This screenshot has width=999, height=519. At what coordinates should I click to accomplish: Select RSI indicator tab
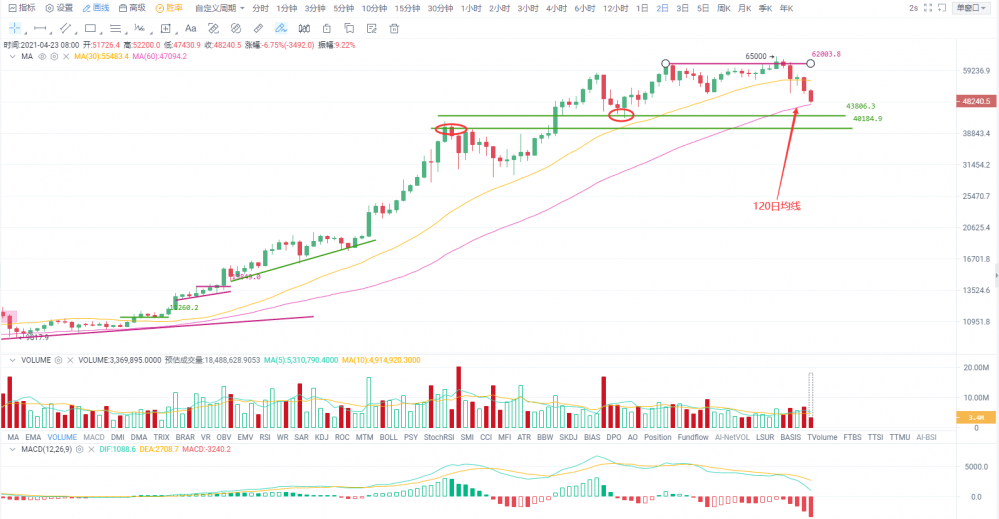click(x=265, y=437)
